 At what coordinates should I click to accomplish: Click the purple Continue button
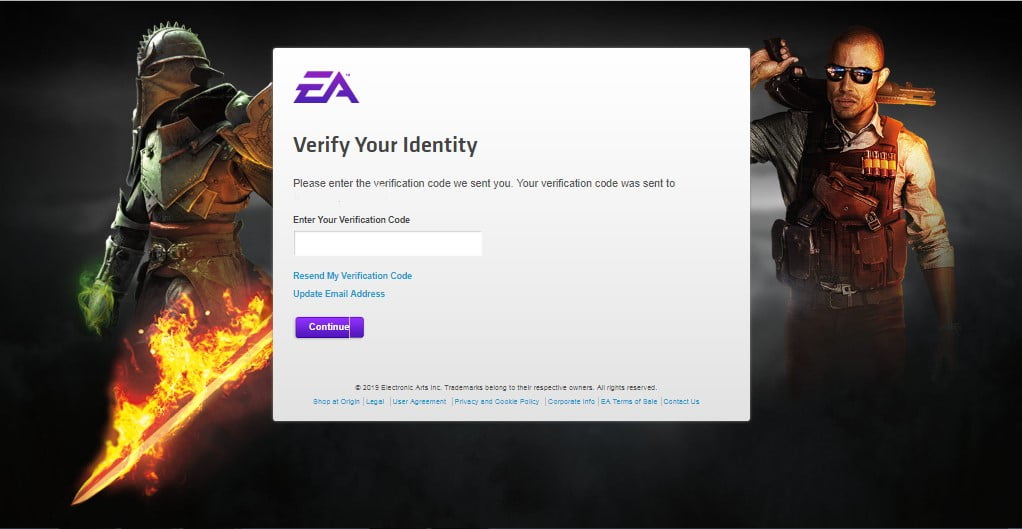point(329,327)
